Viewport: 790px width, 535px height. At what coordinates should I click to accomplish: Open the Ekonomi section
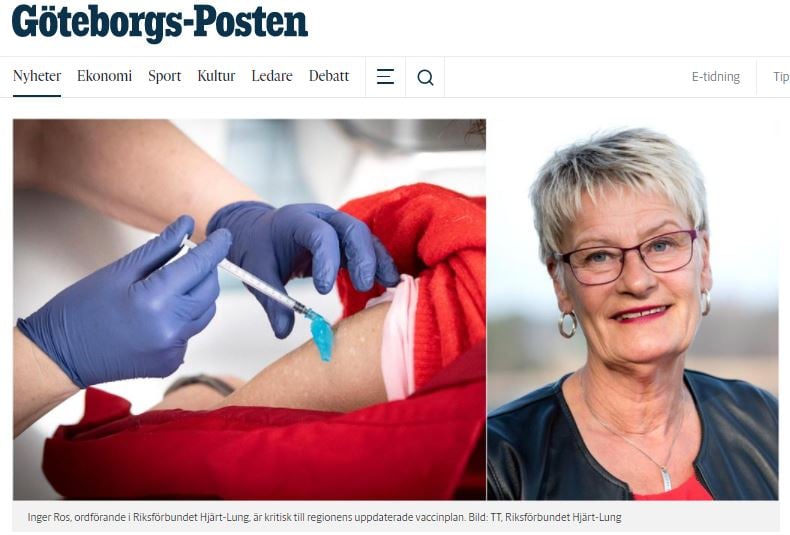104,76
